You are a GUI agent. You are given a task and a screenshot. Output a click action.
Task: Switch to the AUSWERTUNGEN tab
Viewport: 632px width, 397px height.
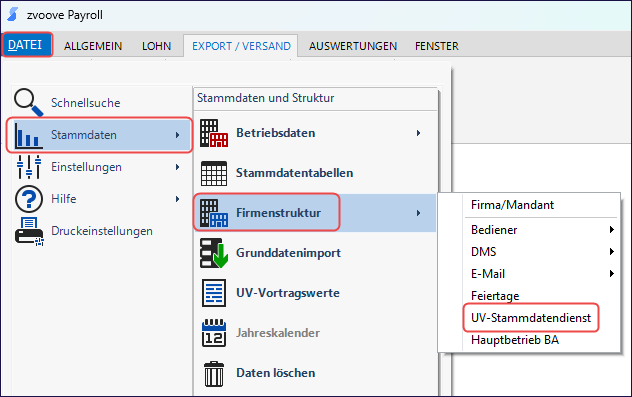[353, 46]
